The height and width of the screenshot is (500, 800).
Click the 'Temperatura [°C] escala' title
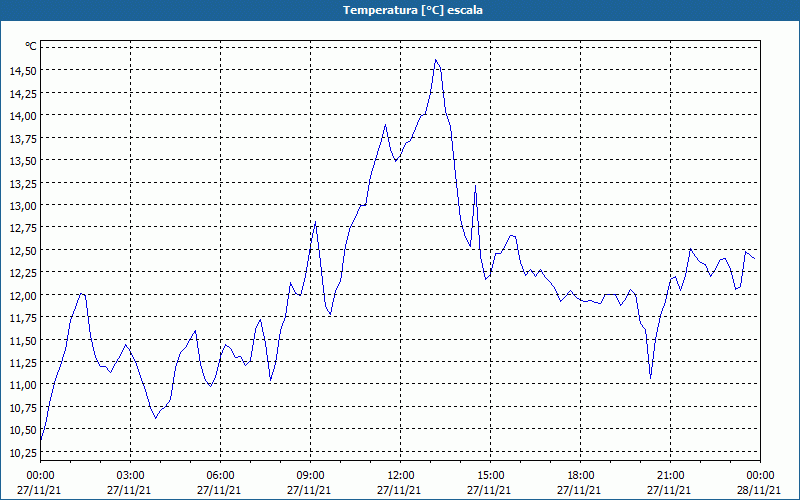[412, 10]
